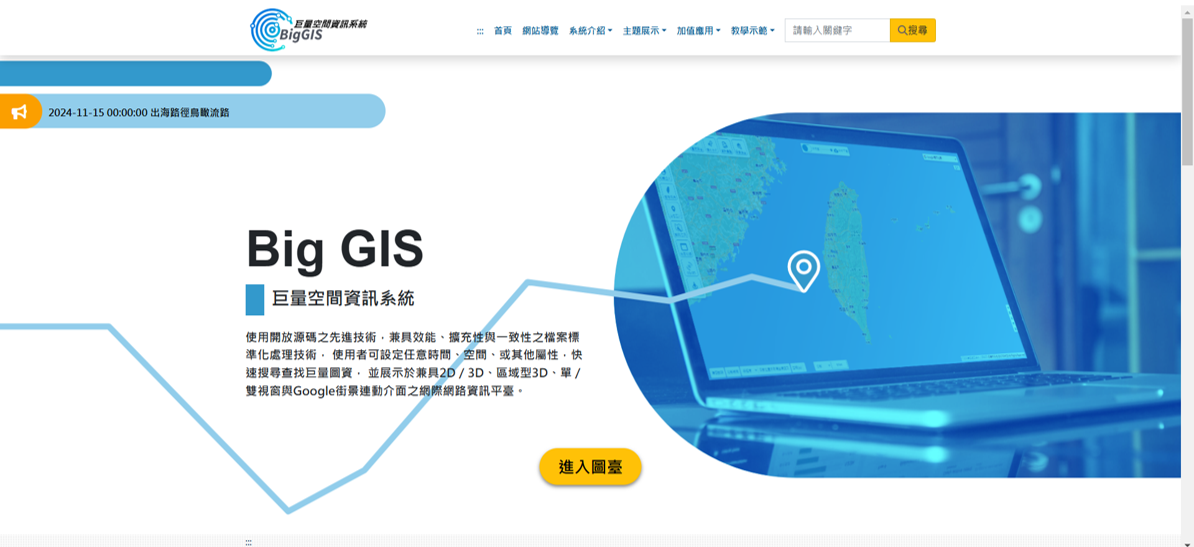
Task: Click the accessibility anchor dots at page bottom
Action: 248,542
